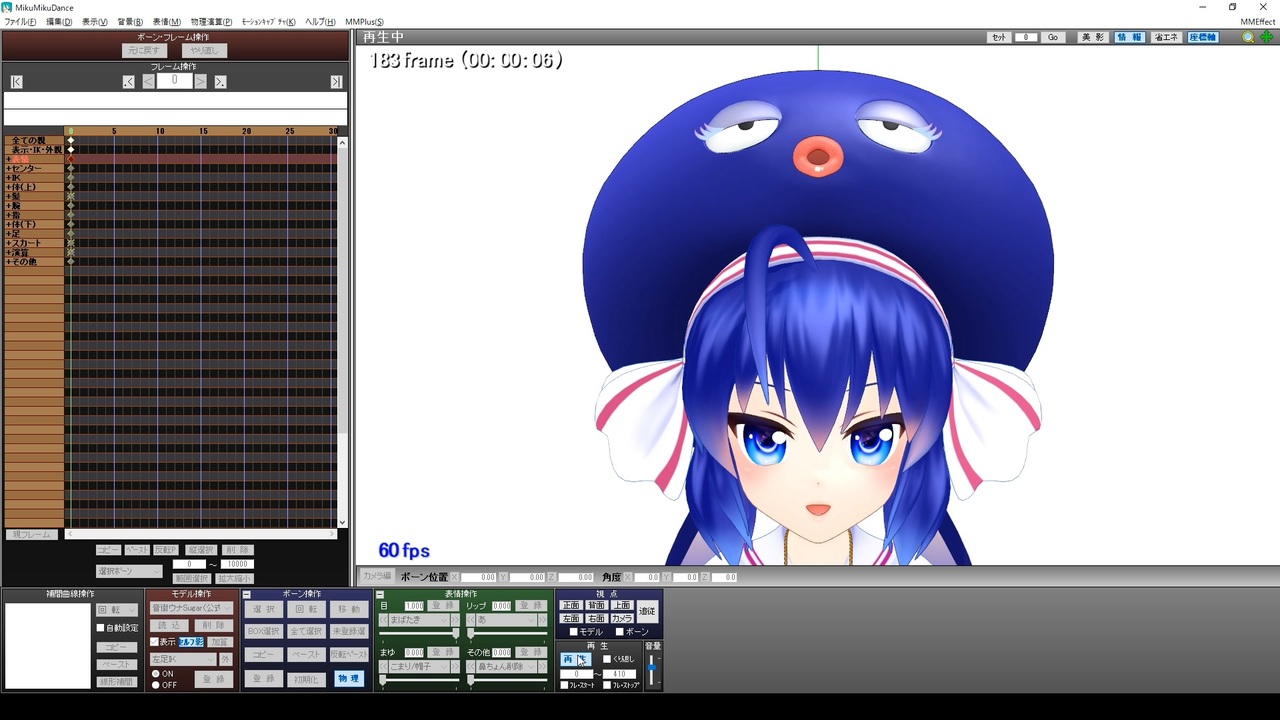The width and height of the screenshot is (1280, 720).
Task: Open the 表示(V) menu
Action: [x=94, y=22]
